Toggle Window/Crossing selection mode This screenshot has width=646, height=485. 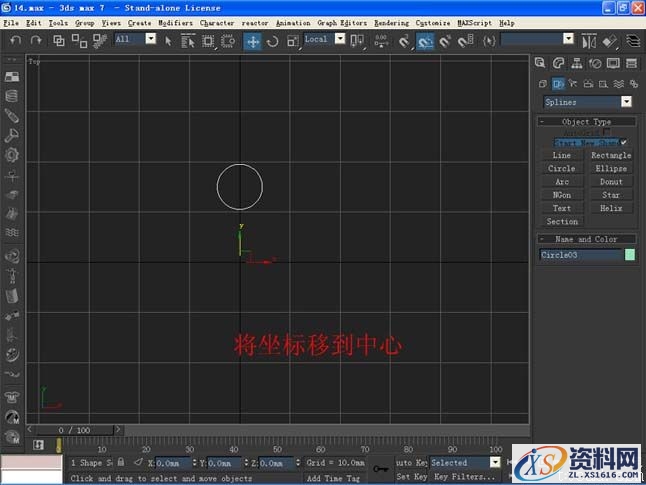[x=228, y=41]
